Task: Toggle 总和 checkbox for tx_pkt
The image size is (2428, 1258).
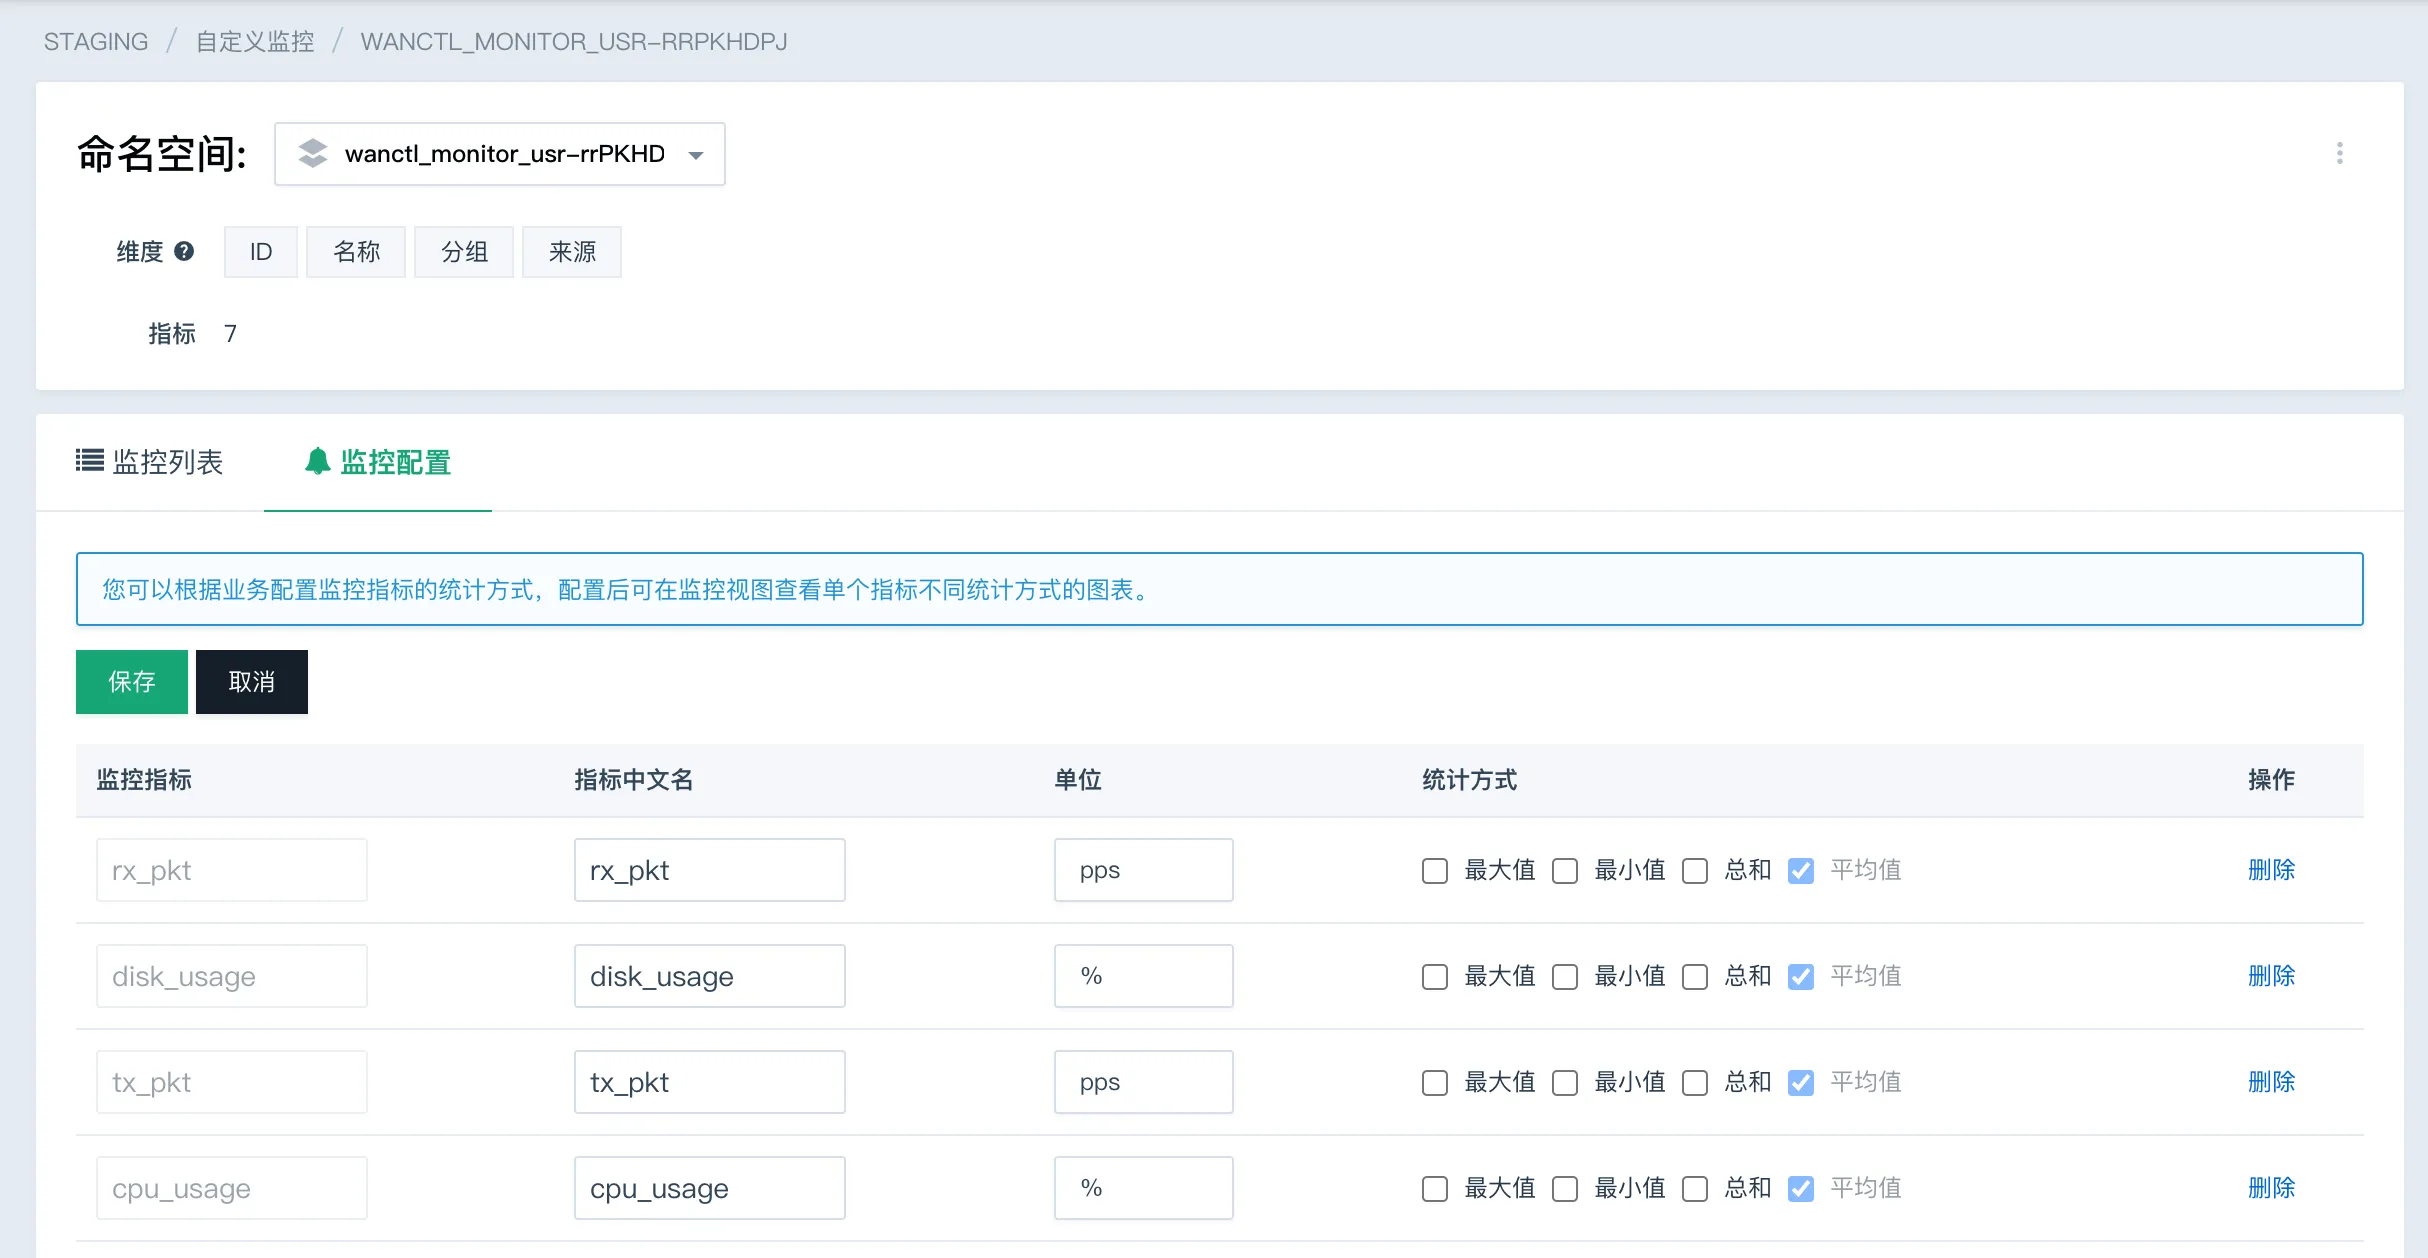Action: (1695, 1083)
